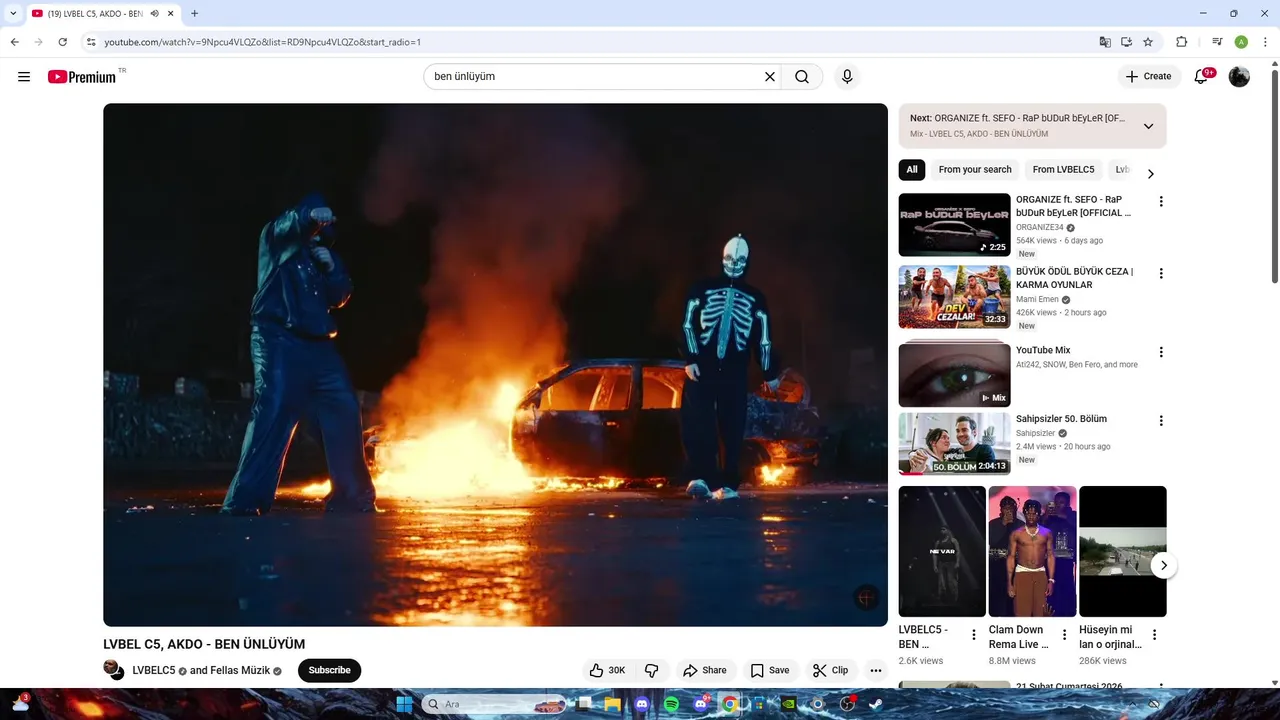Go back in Chrome

(15, 42)
